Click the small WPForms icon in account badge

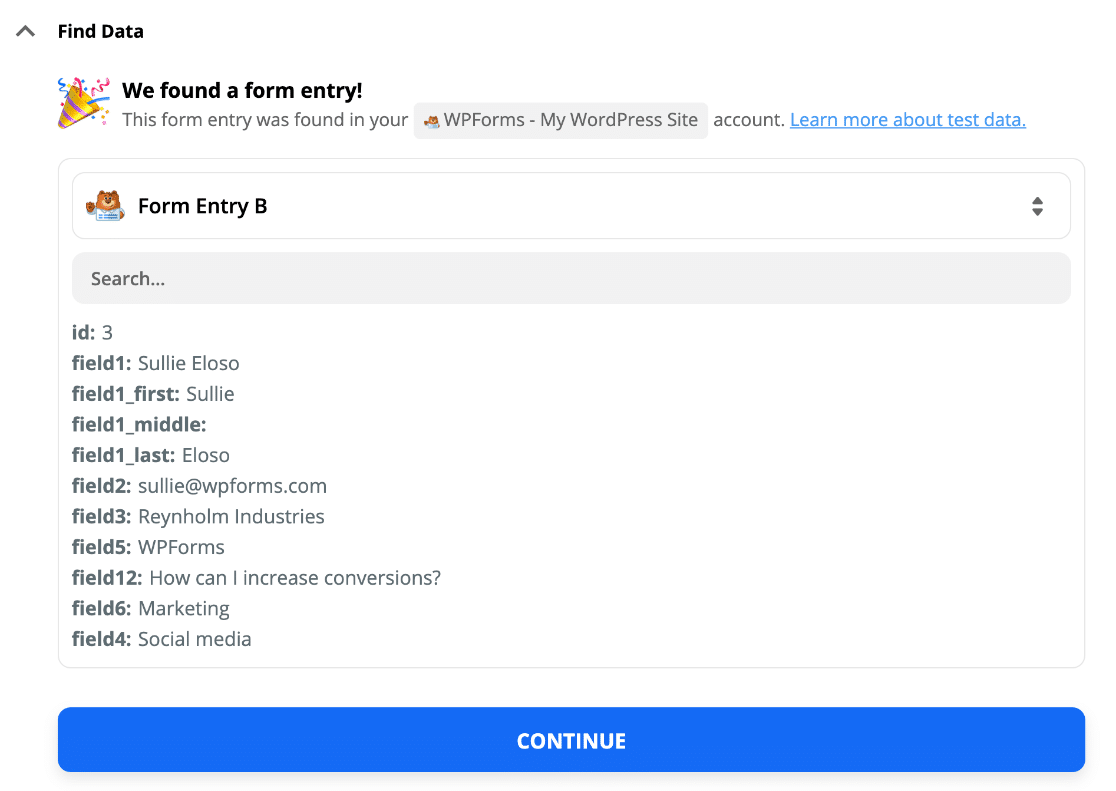pos(431,121)
